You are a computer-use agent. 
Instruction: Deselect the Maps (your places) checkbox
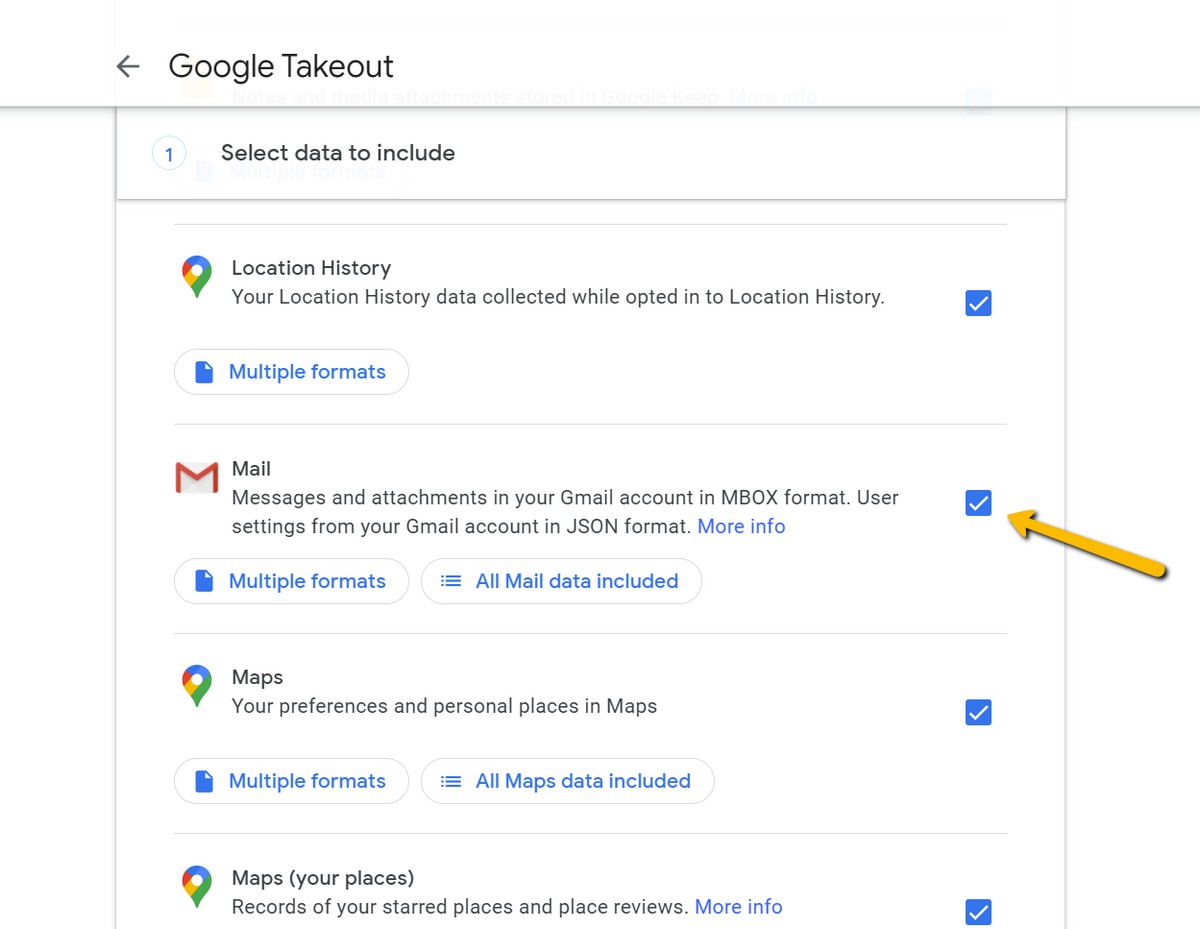pos(978,912)
